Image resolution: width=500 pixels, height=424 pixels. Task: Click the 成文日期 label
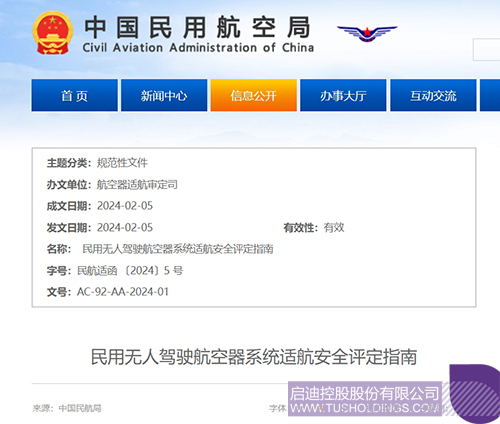[69, 206]
